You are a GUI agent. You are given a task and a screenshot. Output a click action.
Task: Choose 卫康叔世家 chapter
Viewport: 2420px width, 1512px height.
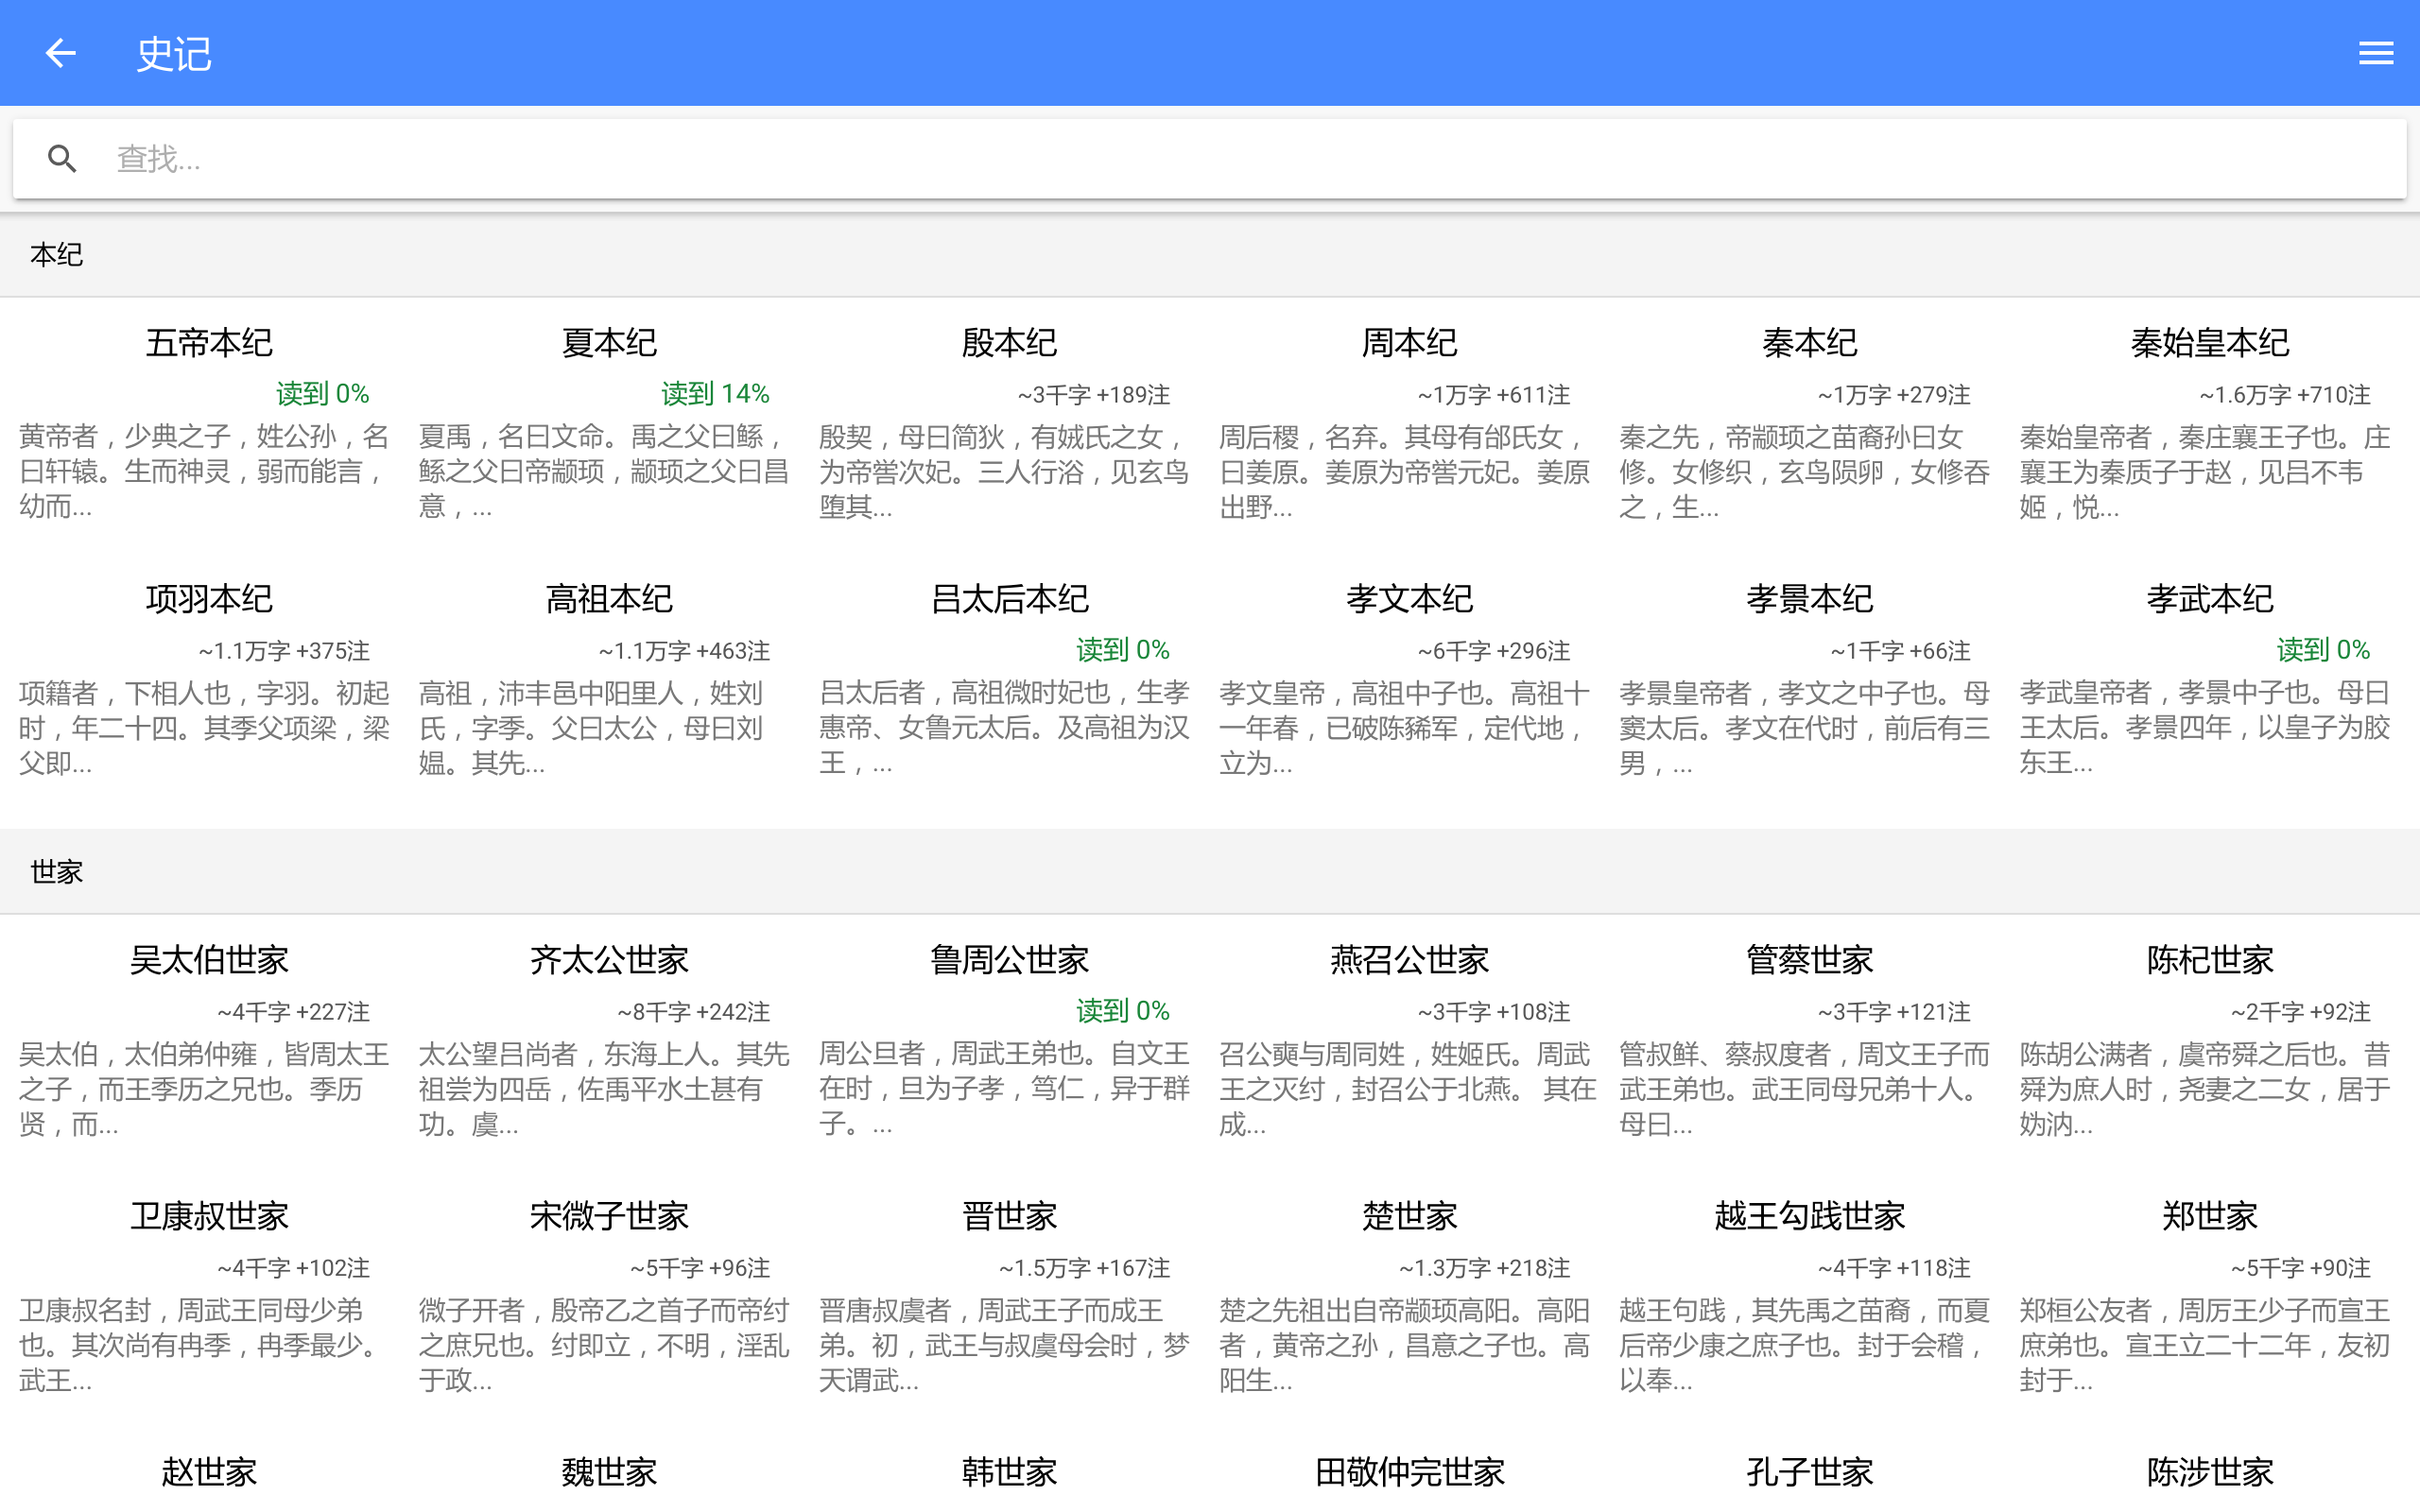[209, 1216]
